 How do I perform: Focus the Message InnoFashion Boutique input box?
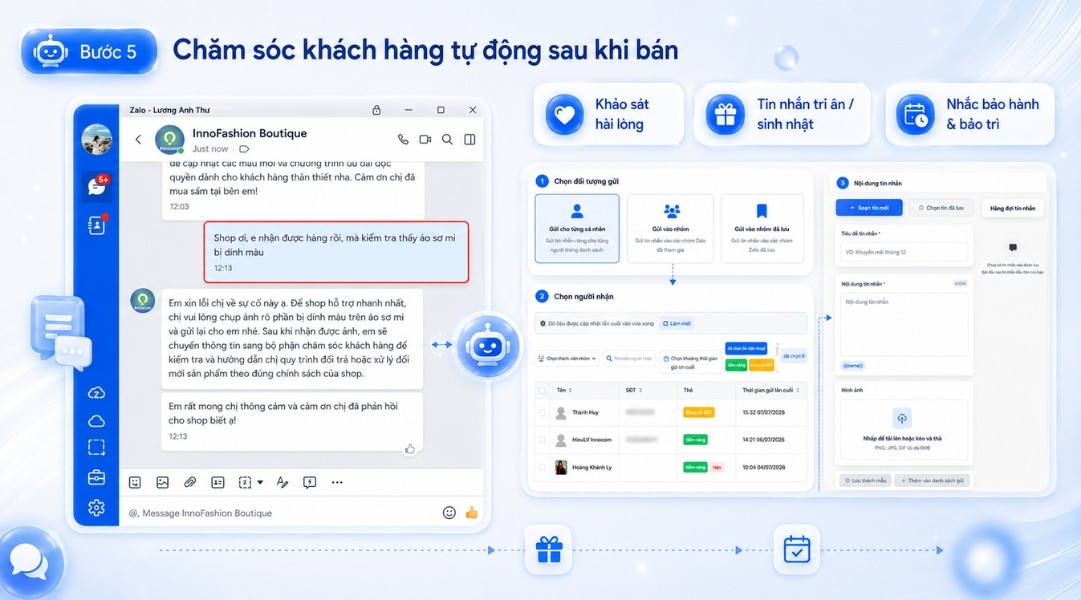point(283,512)
